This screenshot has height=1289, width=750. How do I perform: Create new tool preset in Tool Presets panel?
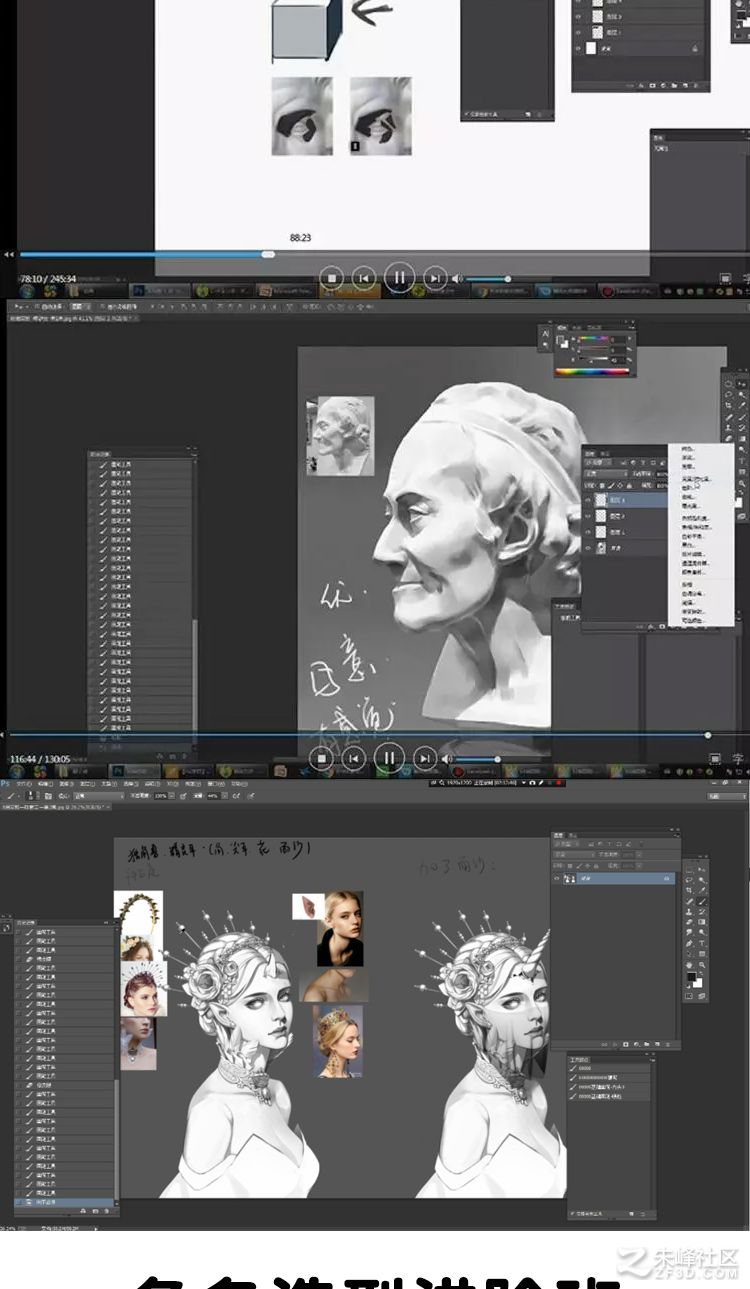(632, 1214)
